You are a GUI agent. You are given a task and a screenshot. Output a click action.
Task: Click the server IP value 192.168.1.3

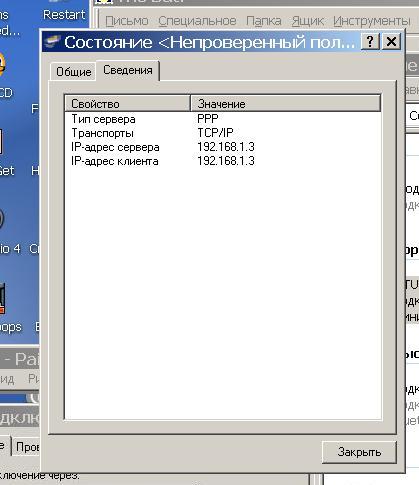226,147
